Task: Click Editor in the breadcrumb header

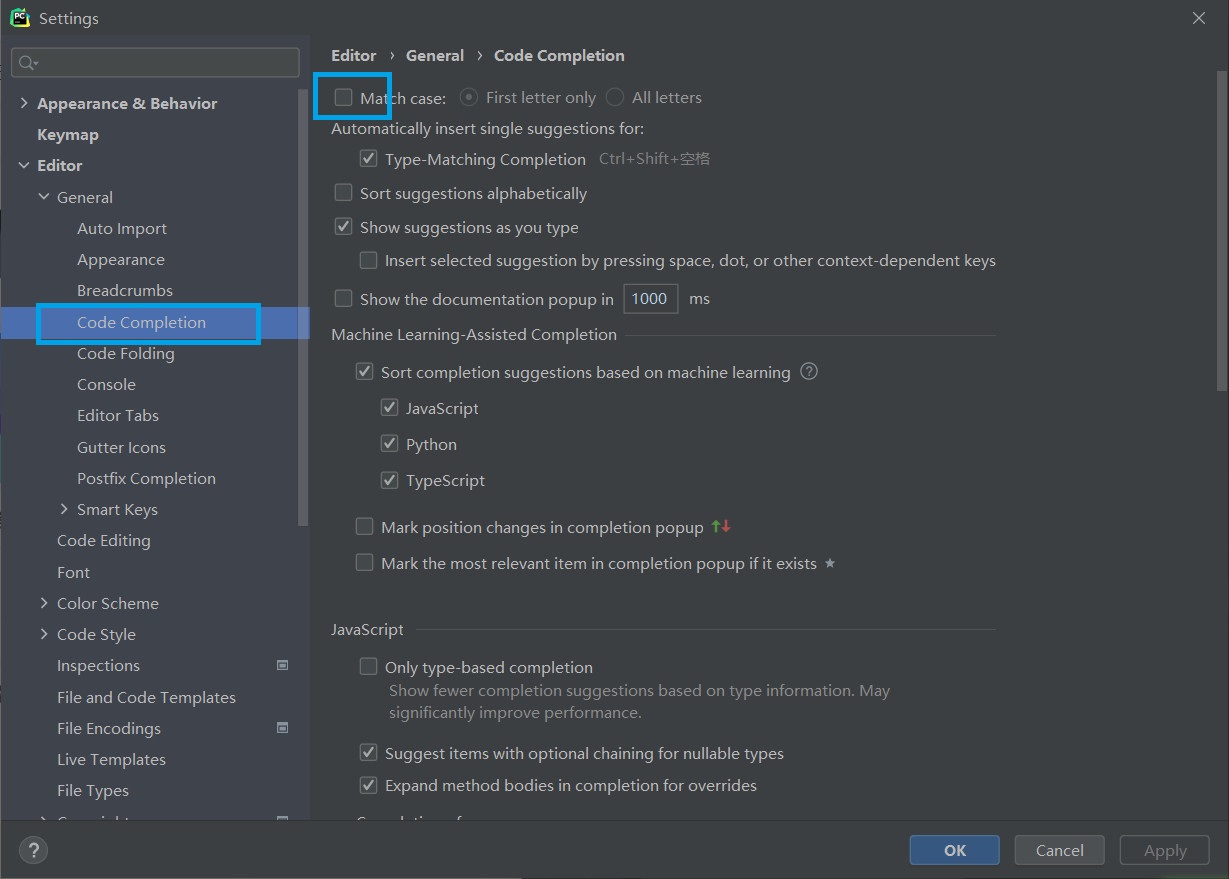Action: [354, 55]
